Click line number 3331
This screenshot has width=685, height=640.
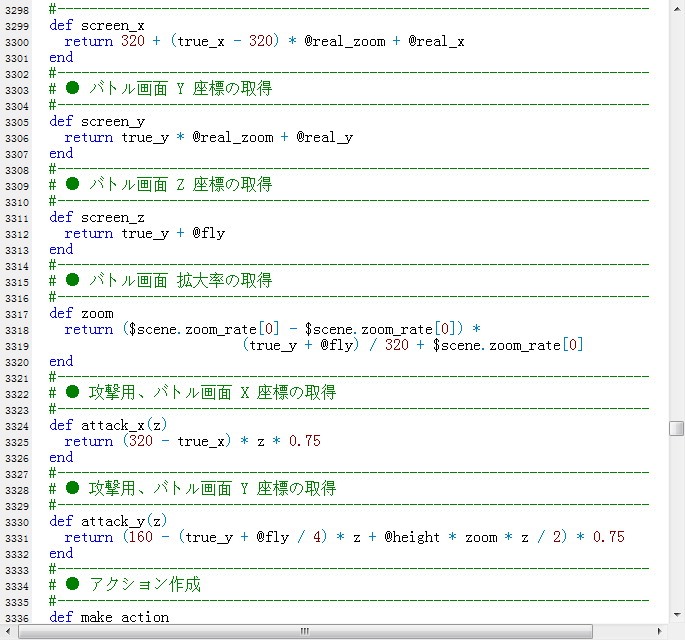click(17, 539)
